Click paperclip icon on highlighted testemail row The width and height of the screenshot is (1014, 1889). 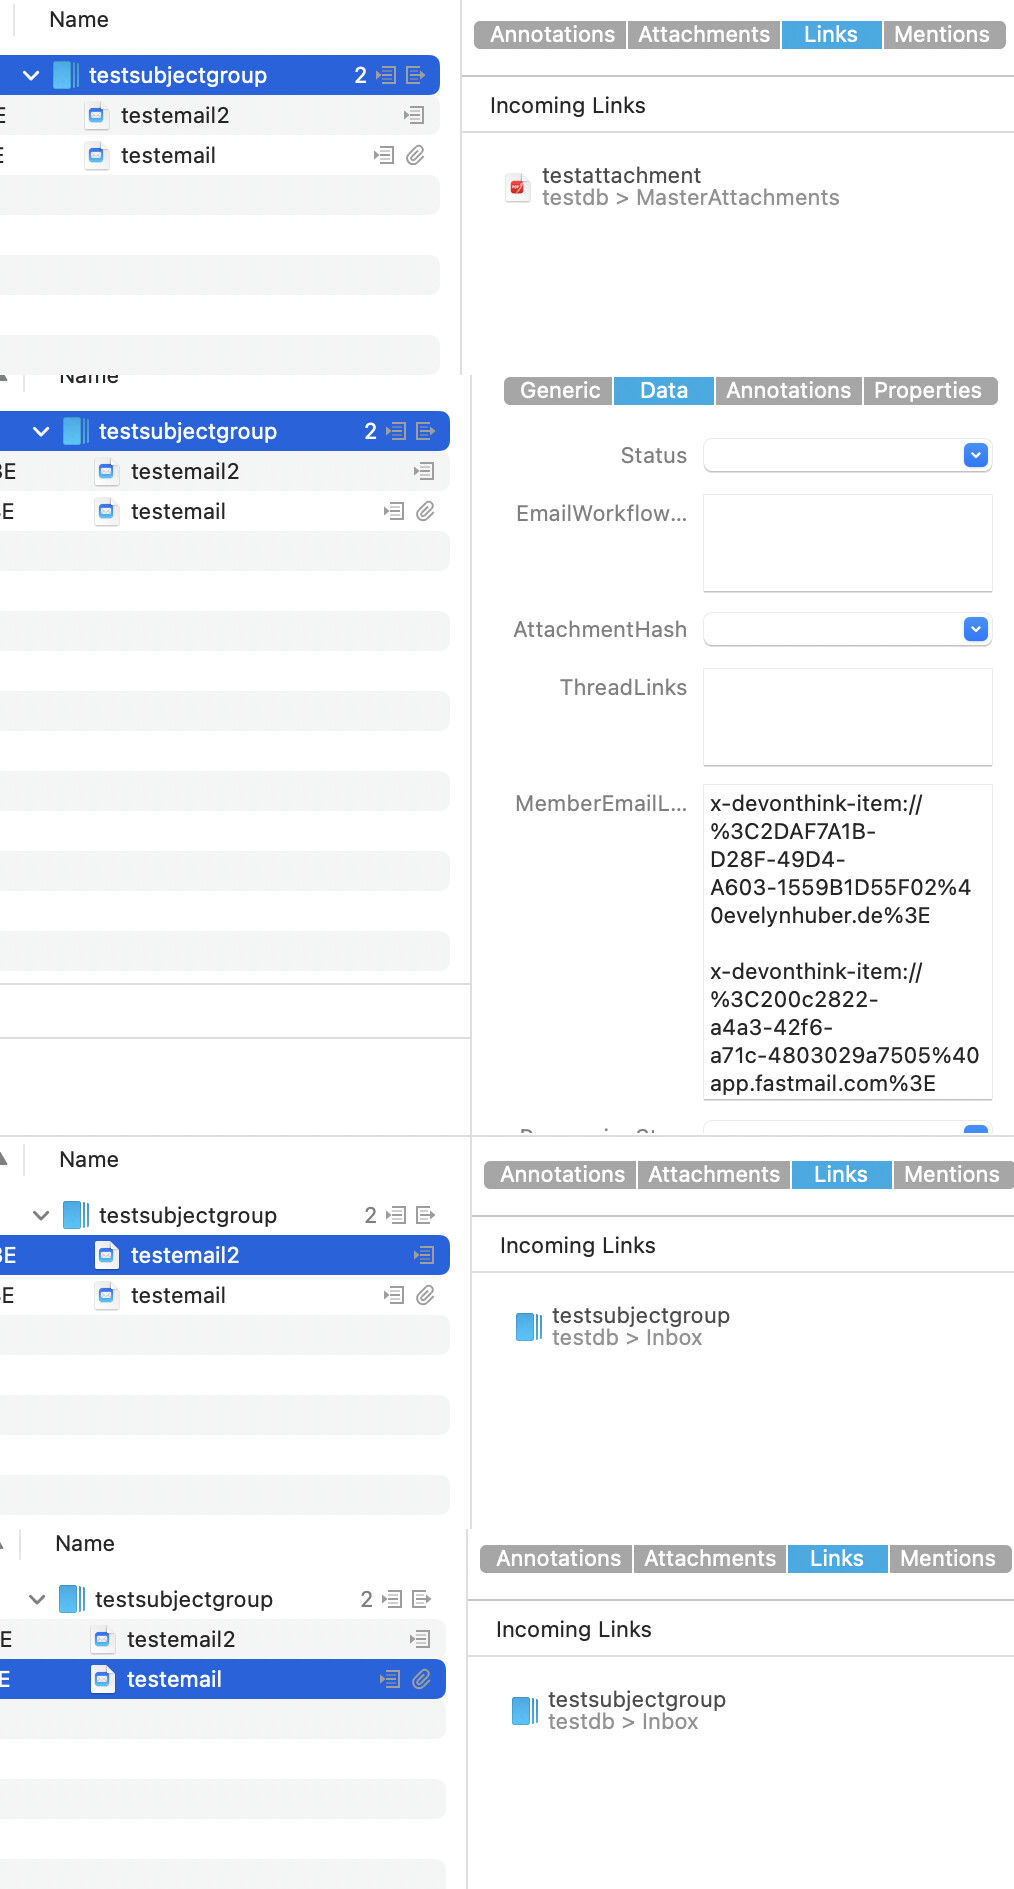coord(421,1679)
